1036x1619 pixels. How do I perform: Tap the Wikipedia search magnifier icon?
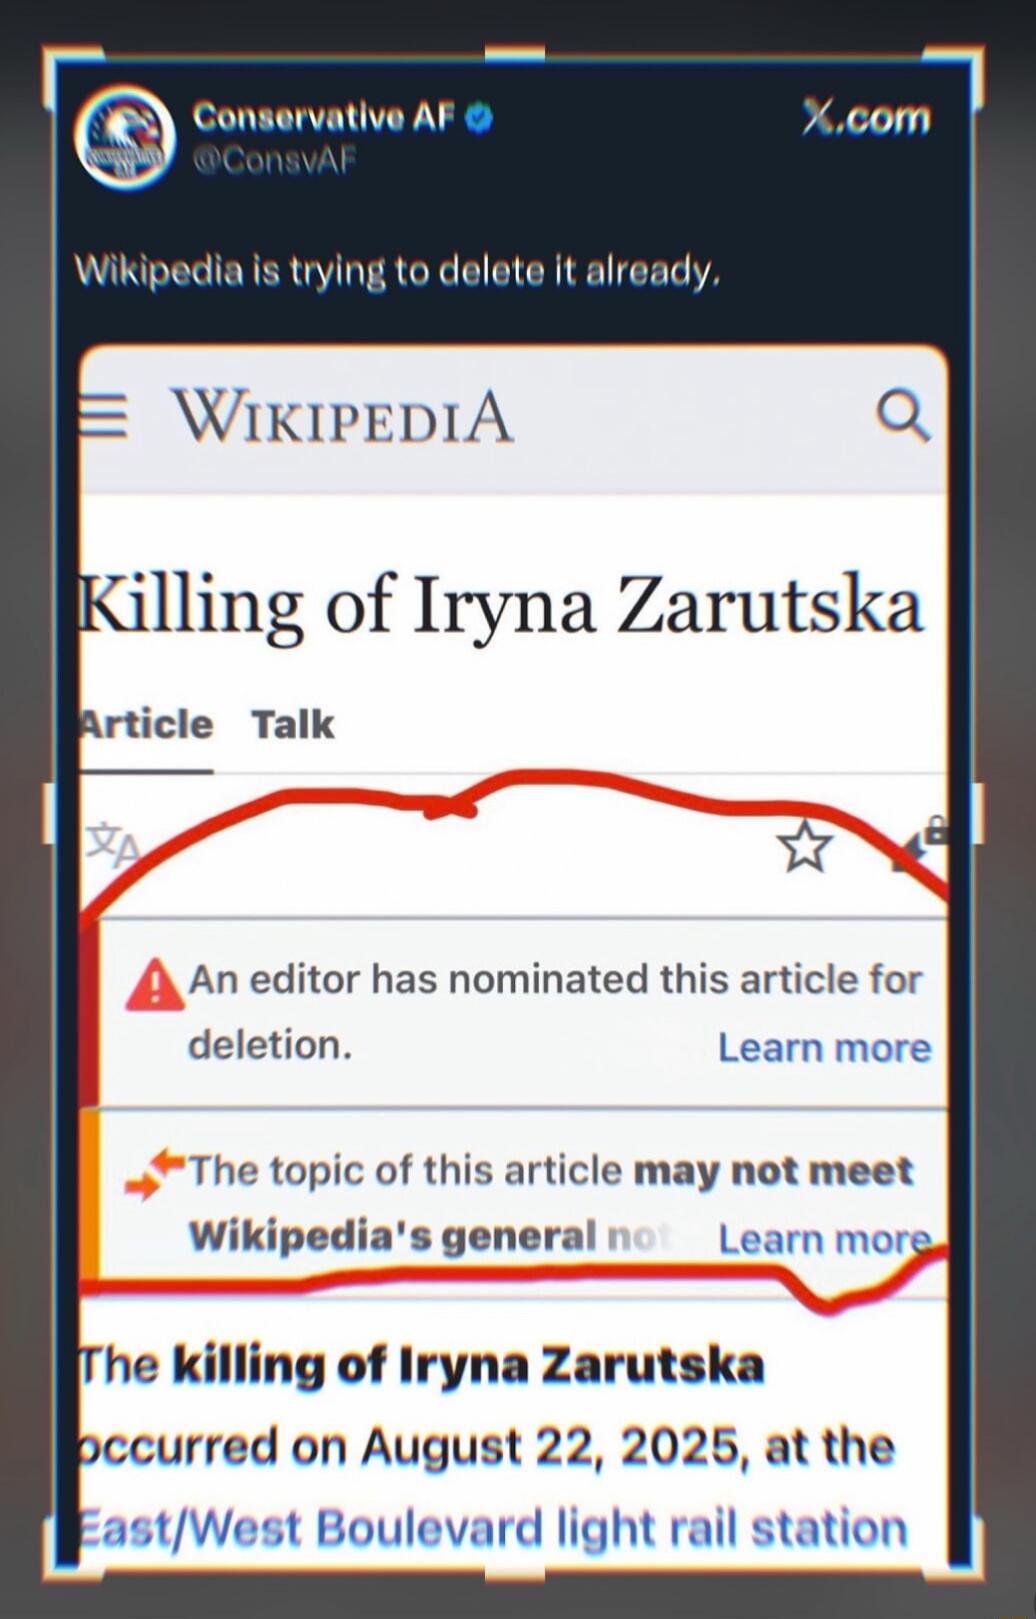click(903, 415)
